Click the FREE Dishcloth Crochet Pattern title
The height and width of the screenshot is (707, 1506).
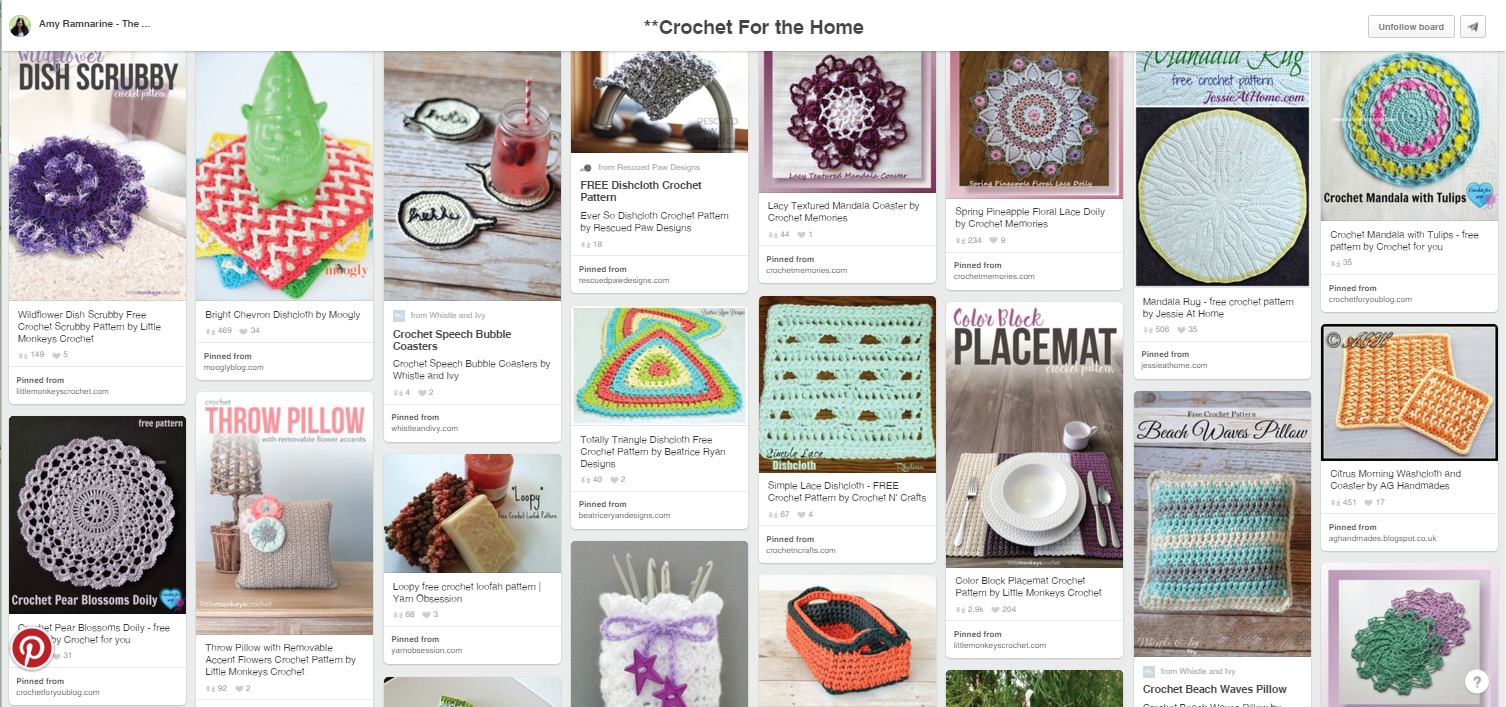pos(641,191)
